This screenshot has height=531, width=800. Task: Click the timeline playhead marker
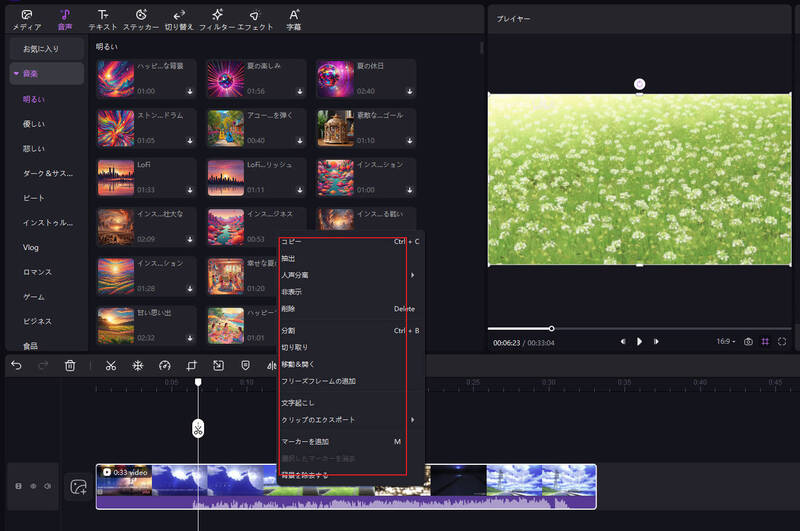(198, 382)
